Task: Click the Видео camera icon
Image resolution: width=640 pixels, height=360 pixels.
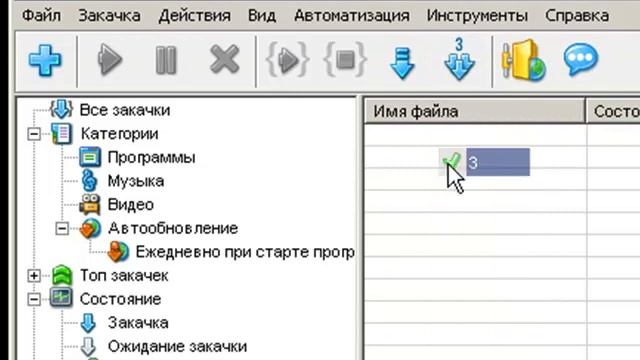Action: (x=90, y=204)
